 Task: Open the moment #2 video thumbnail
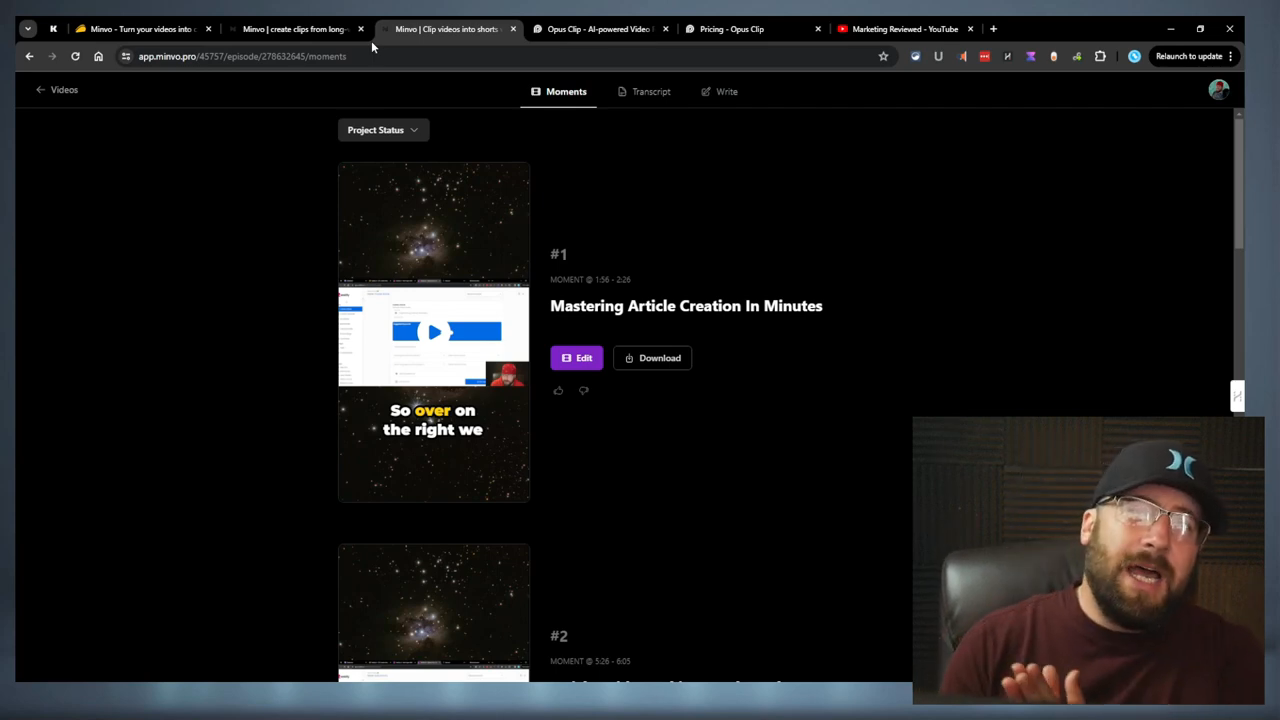coord(434,612)
